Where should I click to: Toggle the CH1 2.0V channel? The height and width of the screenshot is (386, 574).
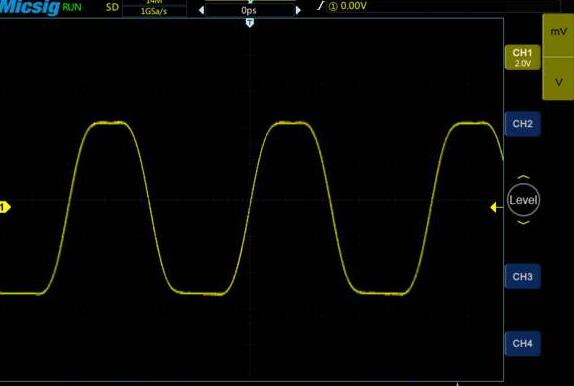click(522, 57)
